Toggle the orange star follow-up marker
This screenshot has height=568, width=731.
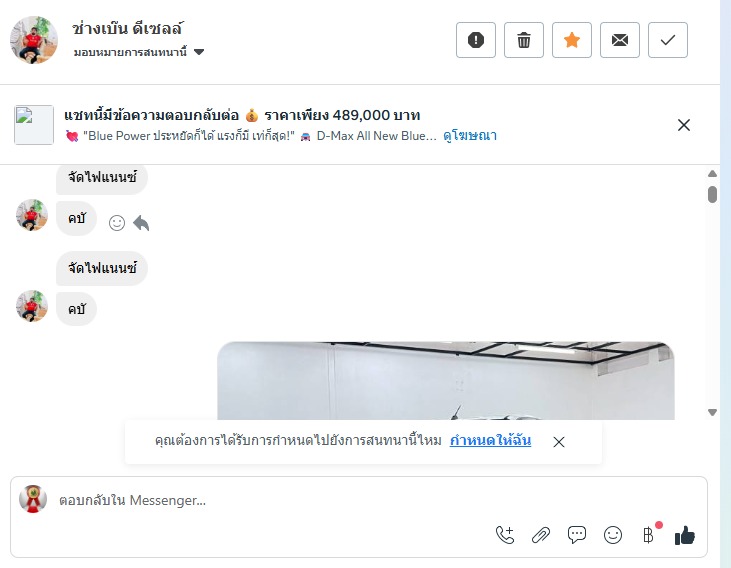tap(572, 40)
